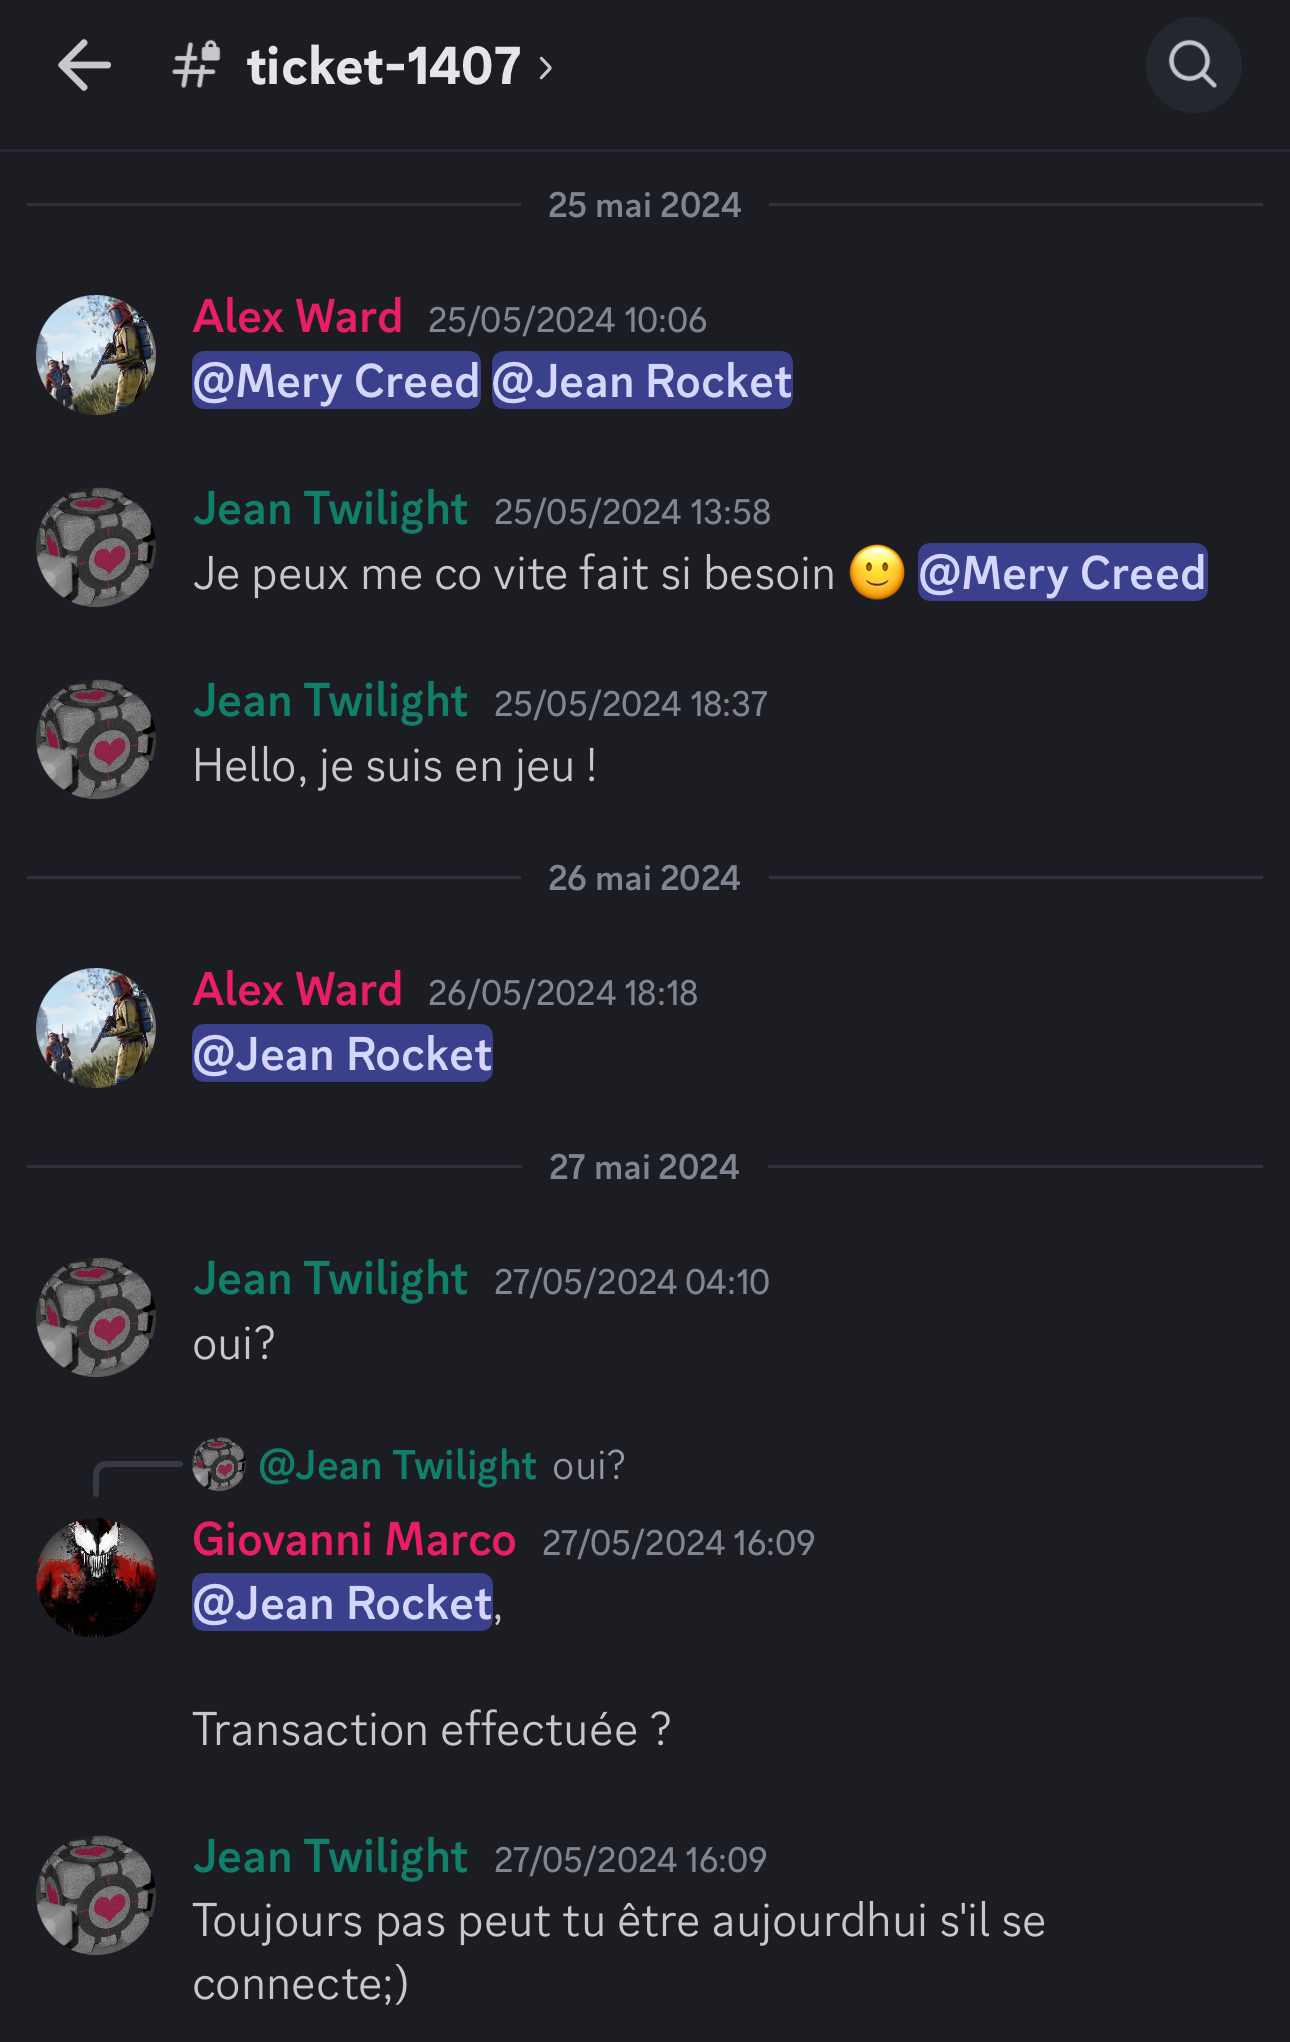1290x2042 pixels.
Task: Open Jean Twilight's avatar on 13:58 message
Action: tap(96, 547)
